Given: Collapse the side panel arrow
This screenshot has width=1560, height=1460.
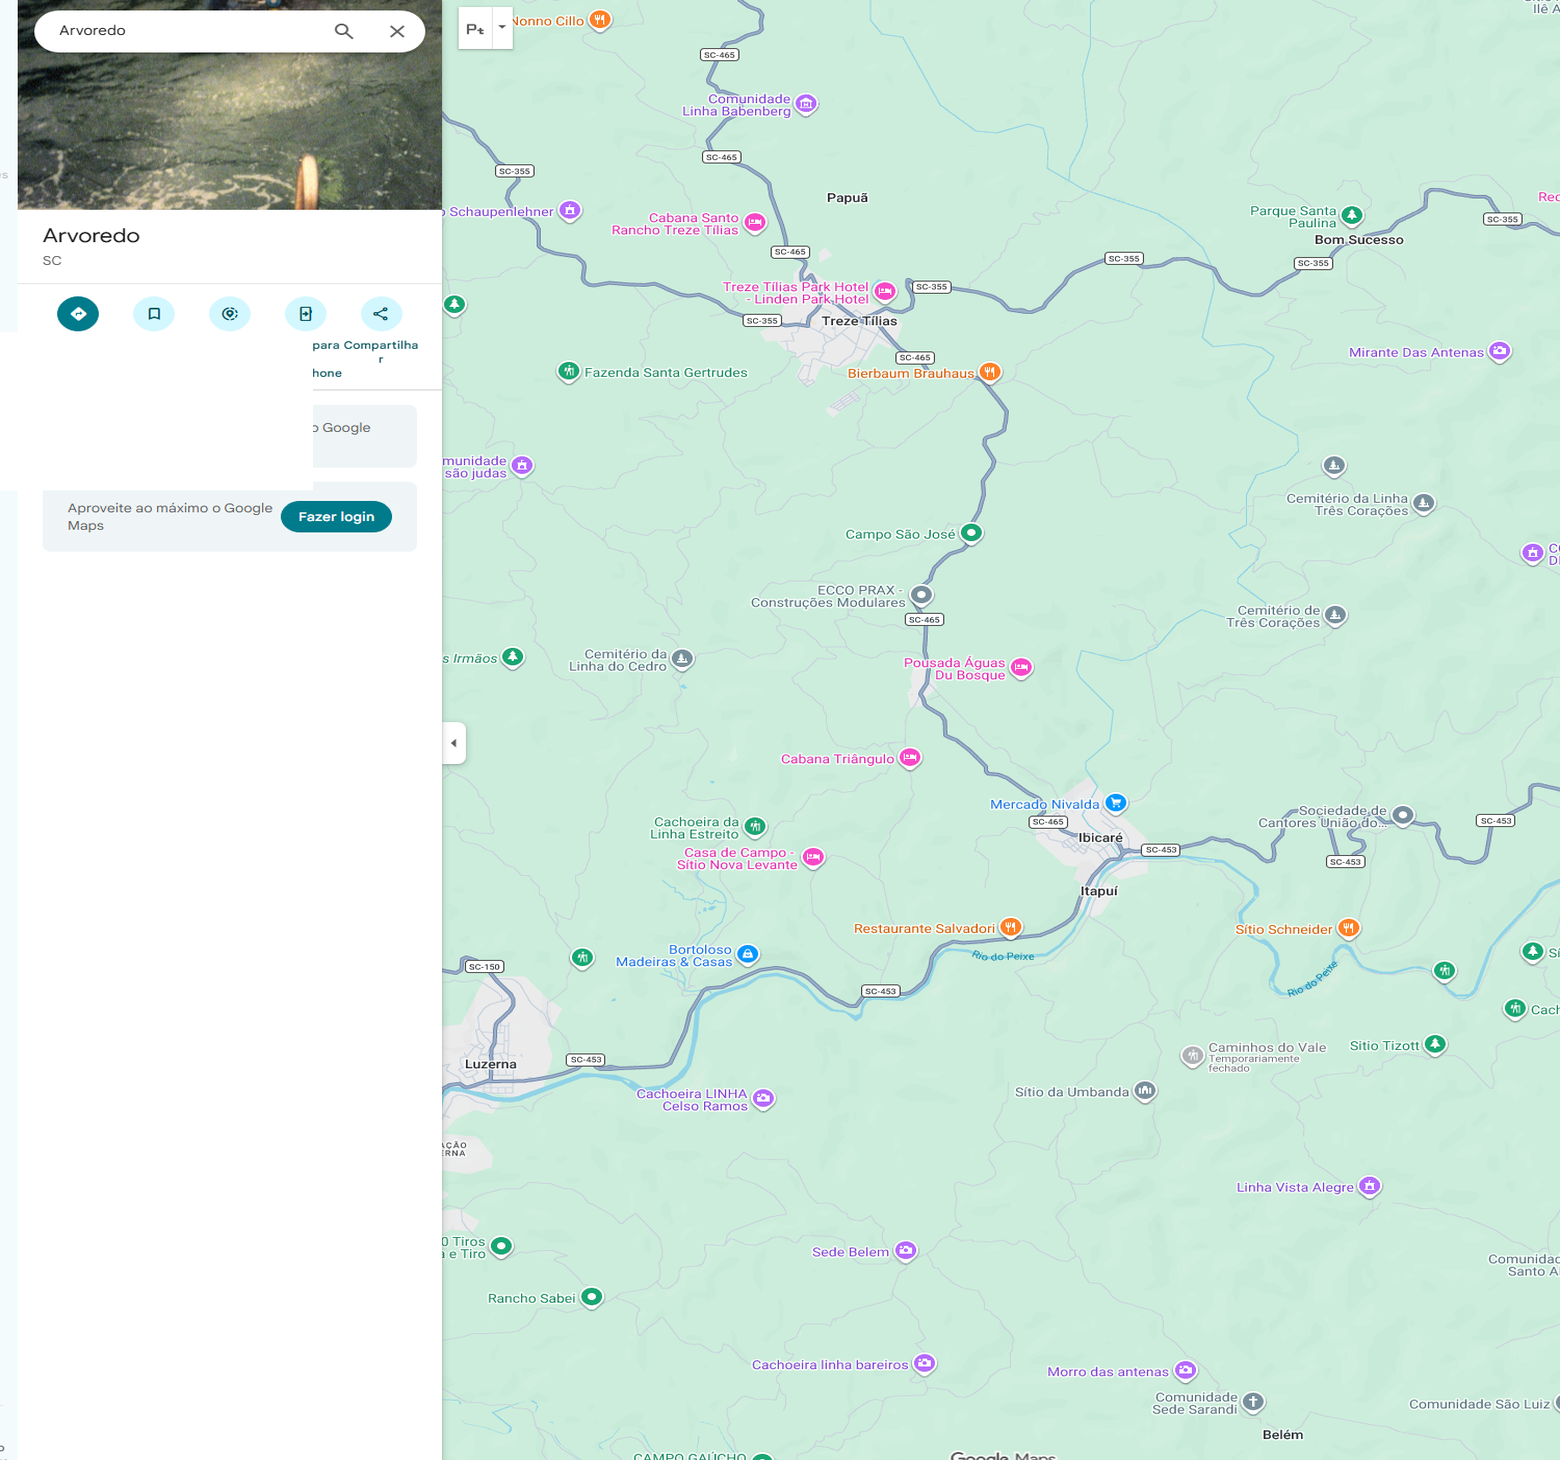Looking at the screenshot, I should pyautogui.click(x=454, y=743).
